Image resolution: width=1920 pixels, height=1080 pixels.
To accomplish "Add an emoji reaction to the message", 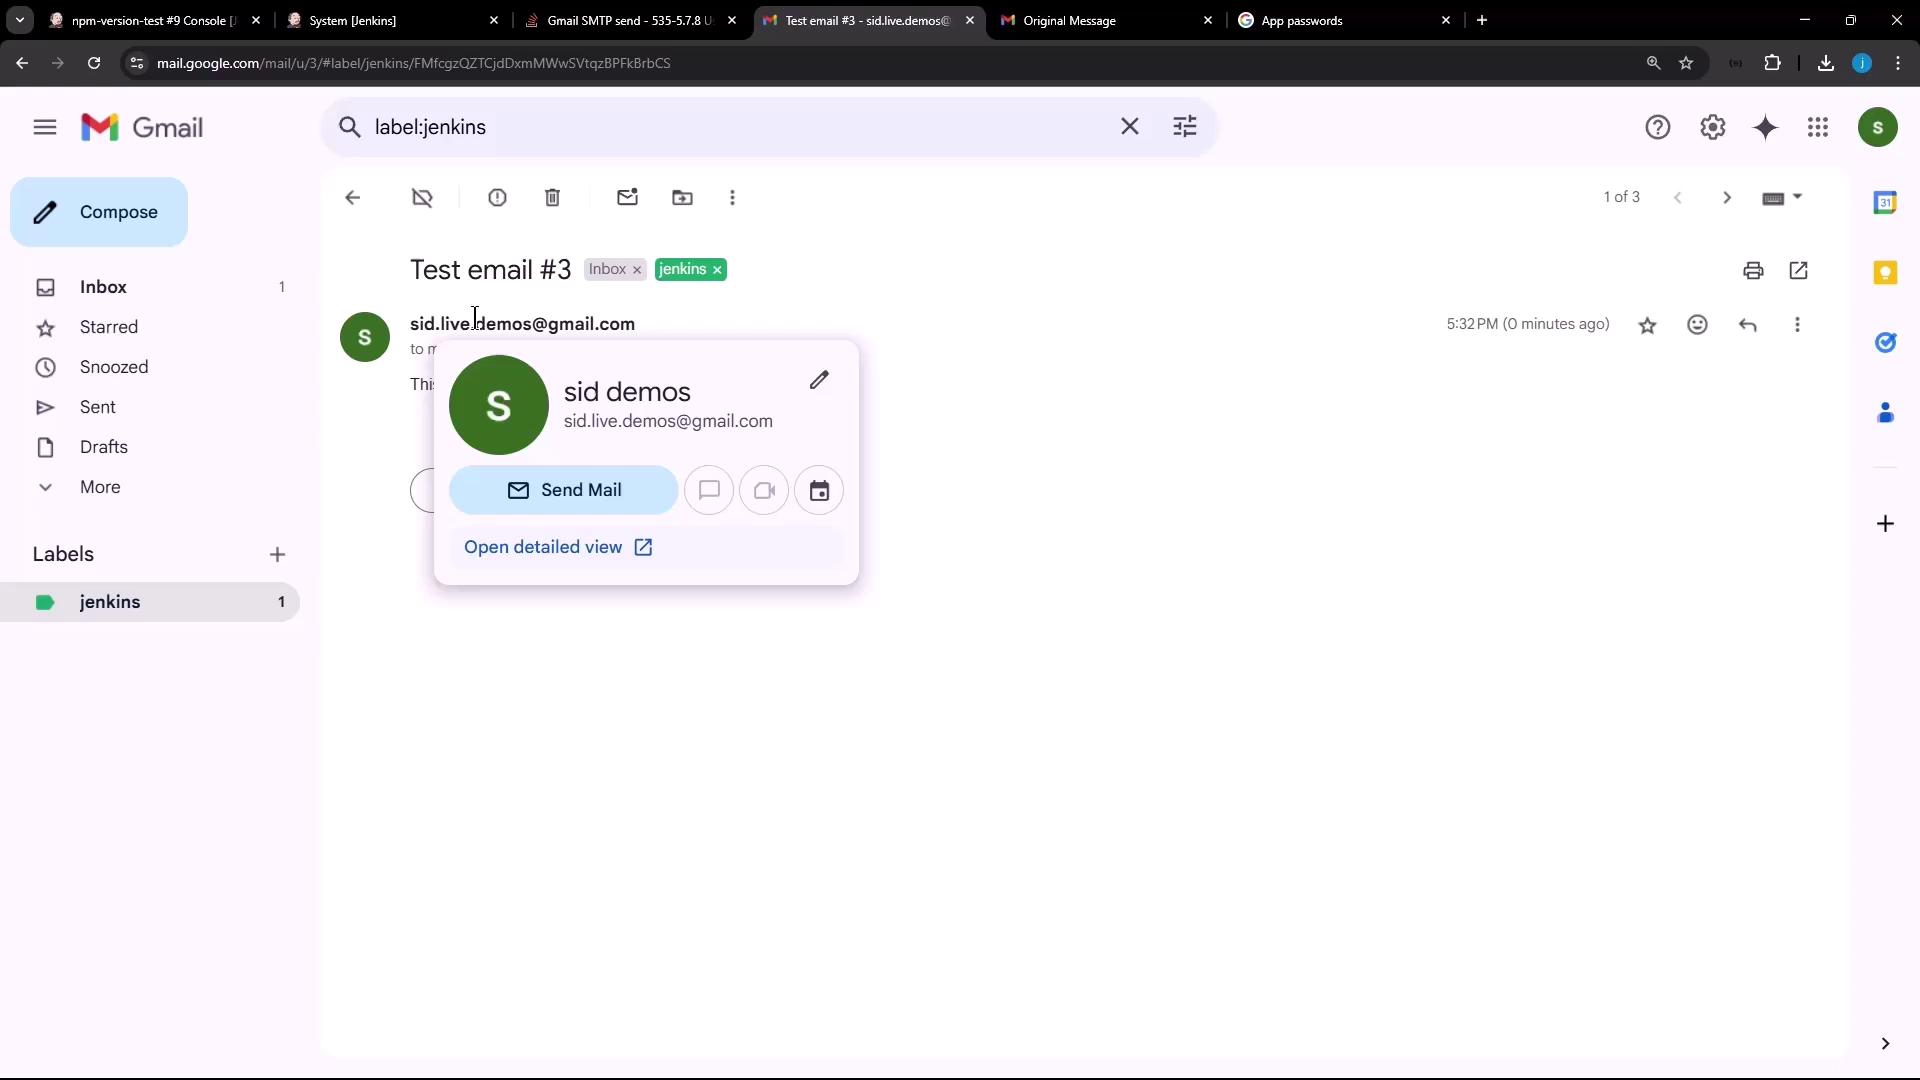I will pyautogui.click(x=1697, y=325).
